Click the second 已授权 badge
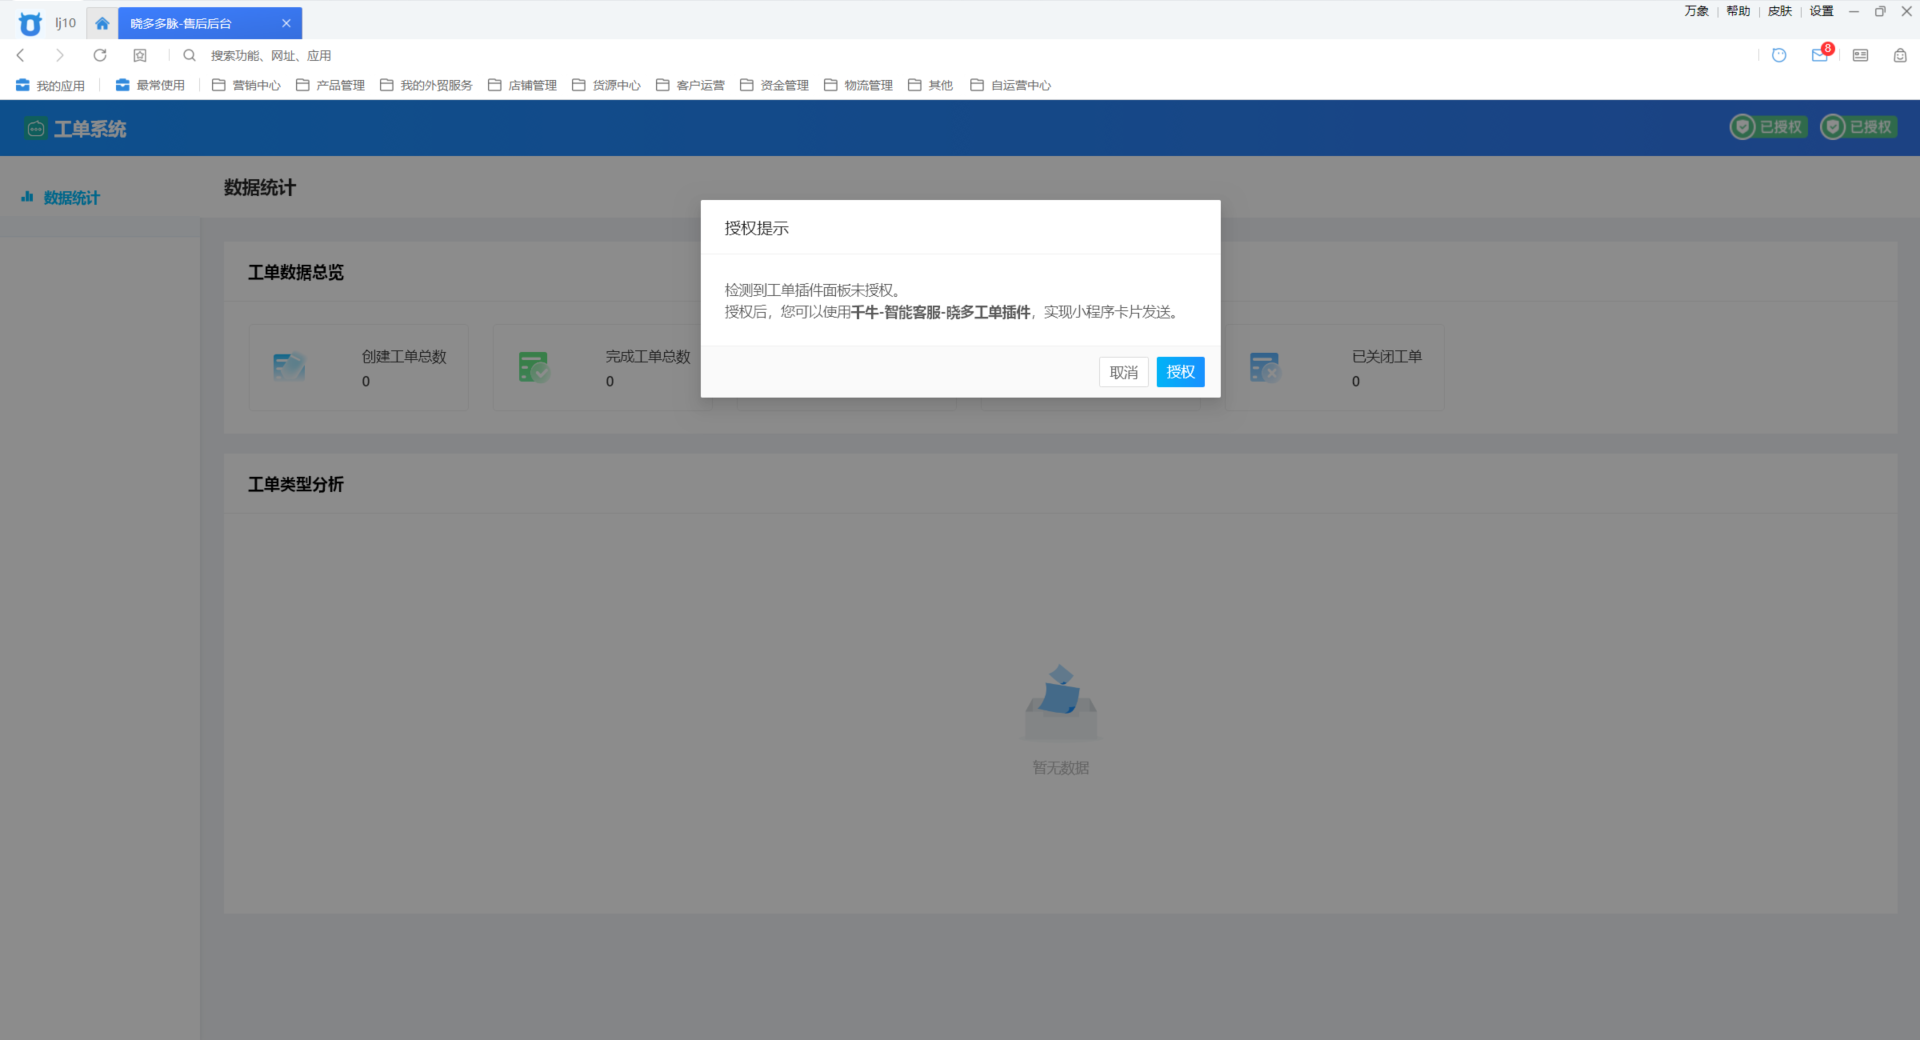 (1858, 127)
